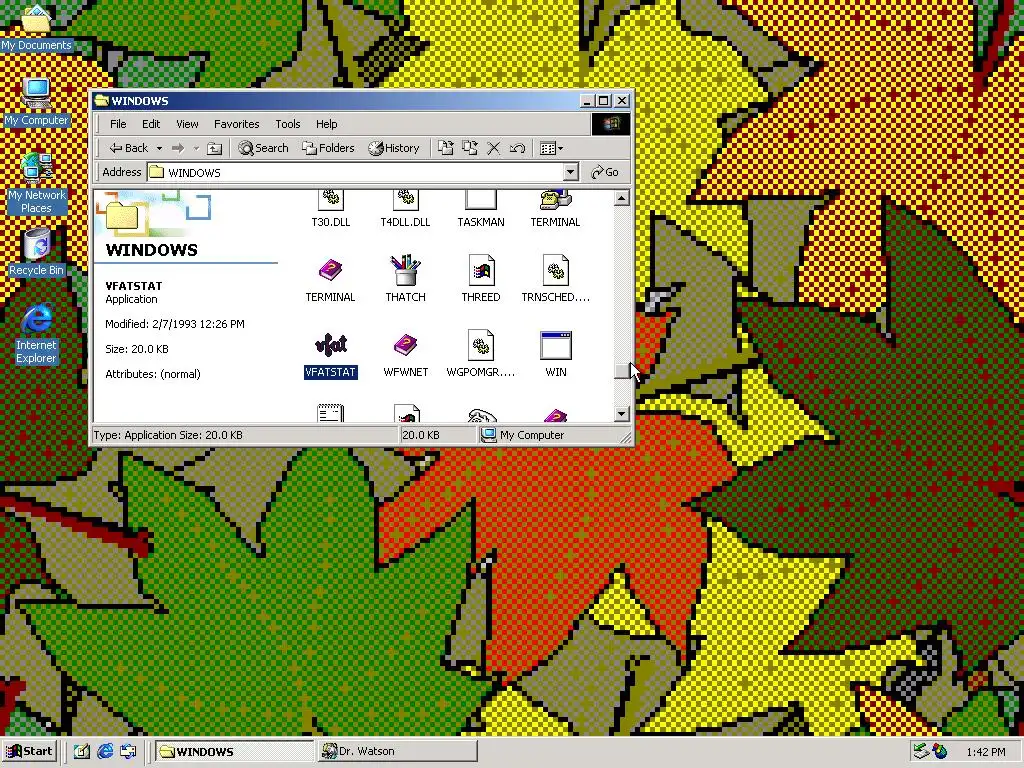
Task: Open the History pane button
Action: coord(394,148)
